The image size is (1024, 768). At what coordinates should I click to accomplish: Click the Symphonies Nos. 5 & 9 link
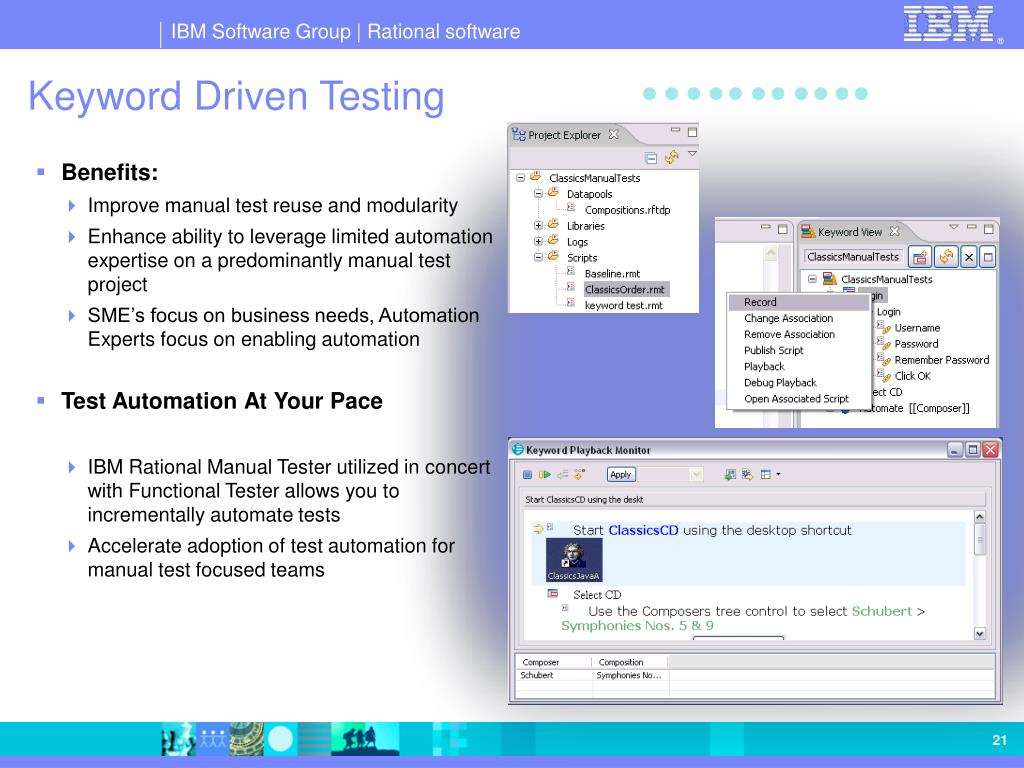click(x=637, y=626)
